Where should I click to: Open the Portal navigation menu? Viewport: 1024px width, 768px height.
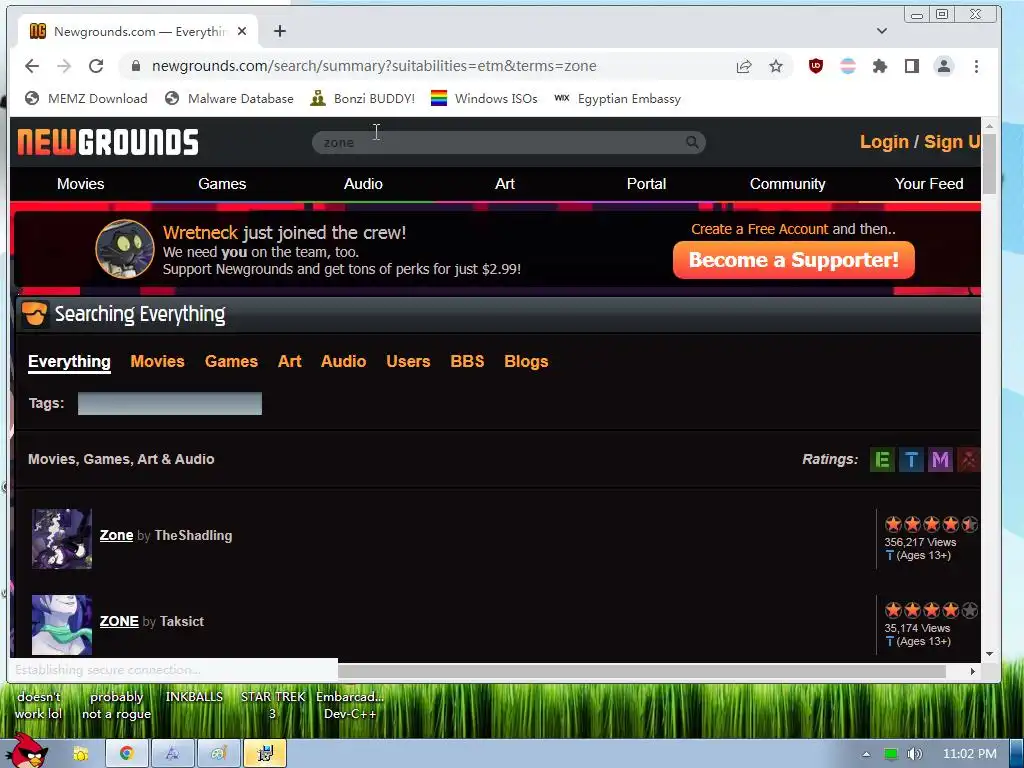[x=647, y=184]
